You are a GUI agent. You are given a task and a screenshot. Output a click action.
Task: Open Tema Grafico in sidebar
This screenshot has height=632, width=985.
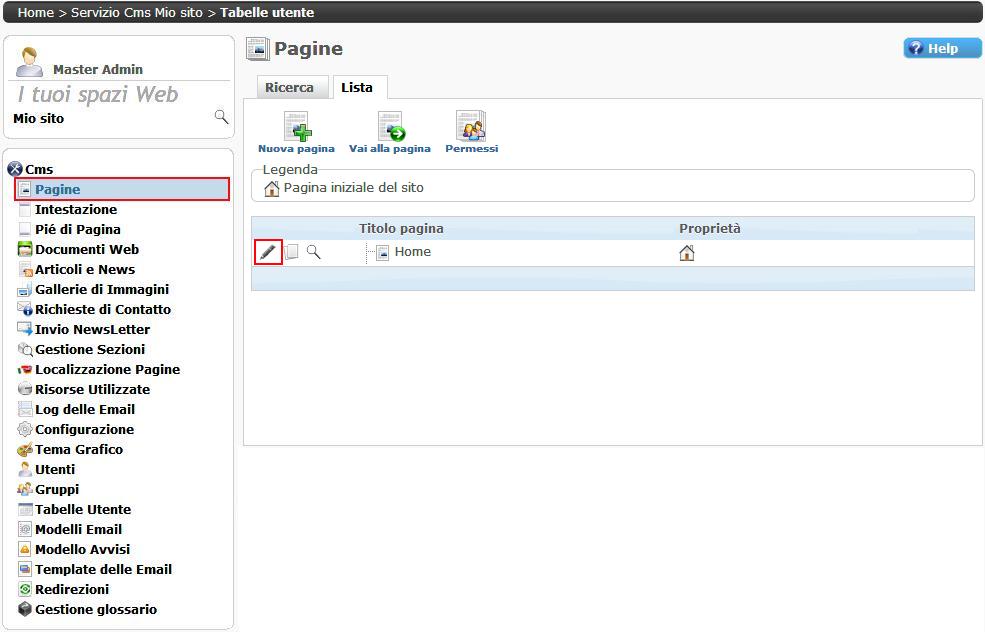(x=79, y=449)
